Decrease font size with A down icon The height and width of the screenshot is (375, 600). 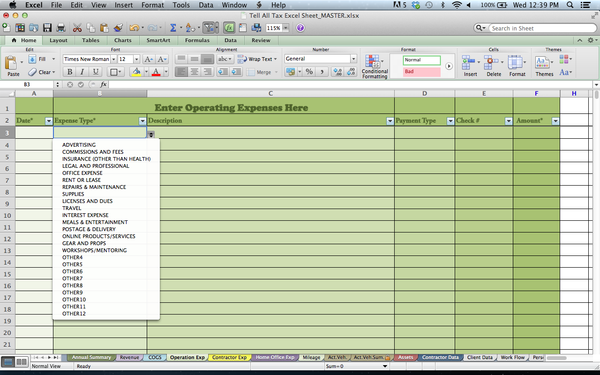[162, 59]
